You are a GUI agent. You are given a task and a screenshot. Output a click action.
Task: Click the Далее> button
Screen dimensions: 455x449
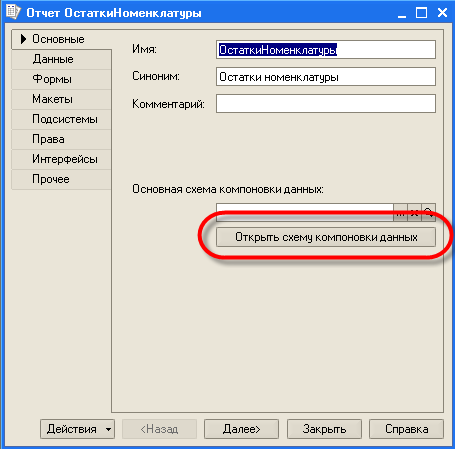click(x=241, y=429)
